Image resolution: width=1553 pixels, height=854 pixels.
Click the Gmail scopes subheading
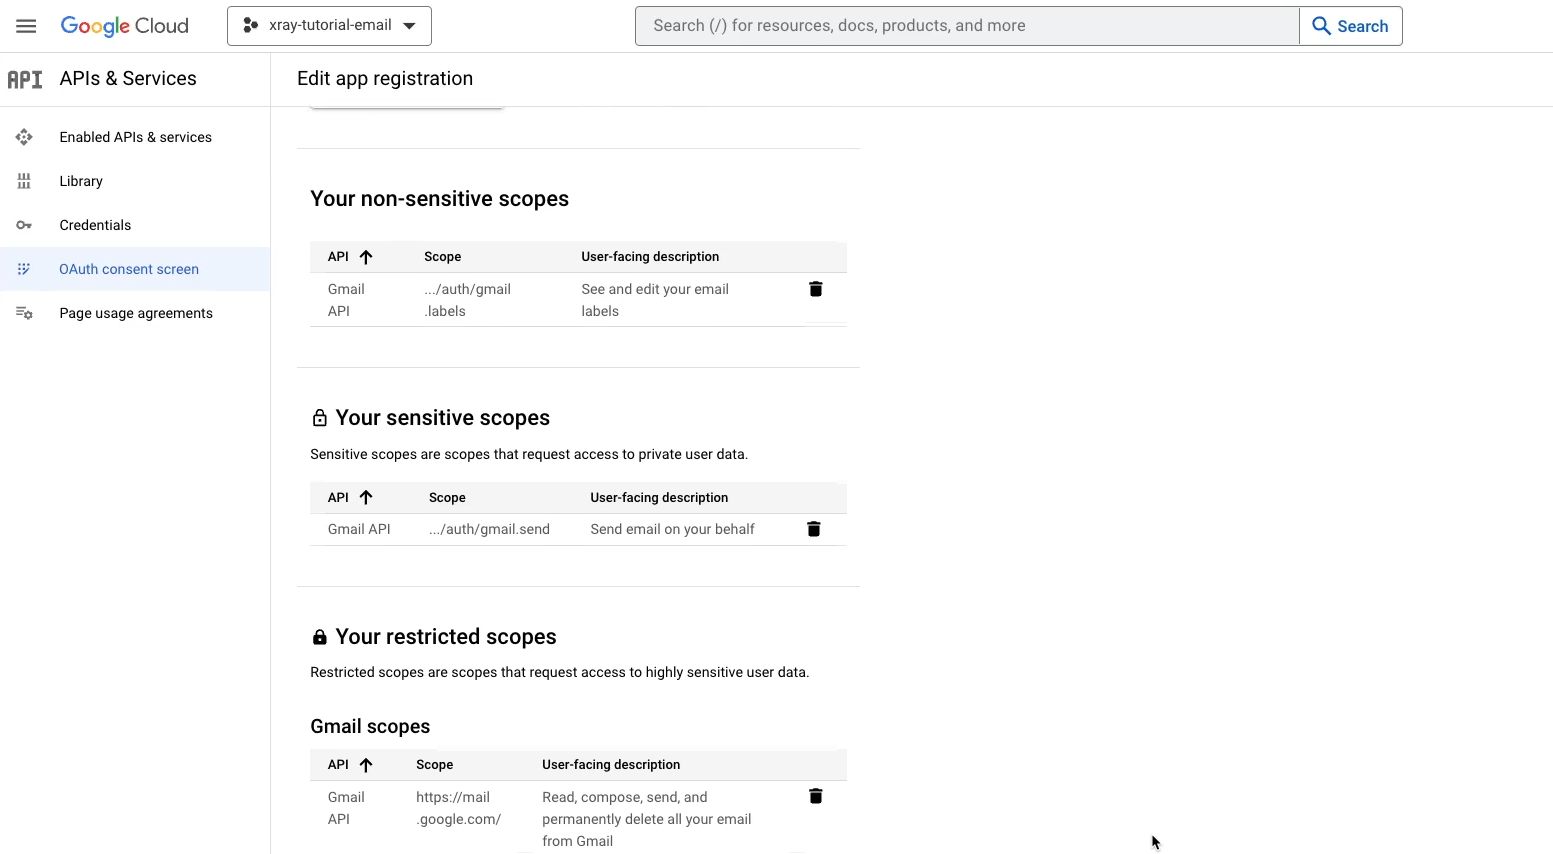click(x=370, y=727)
